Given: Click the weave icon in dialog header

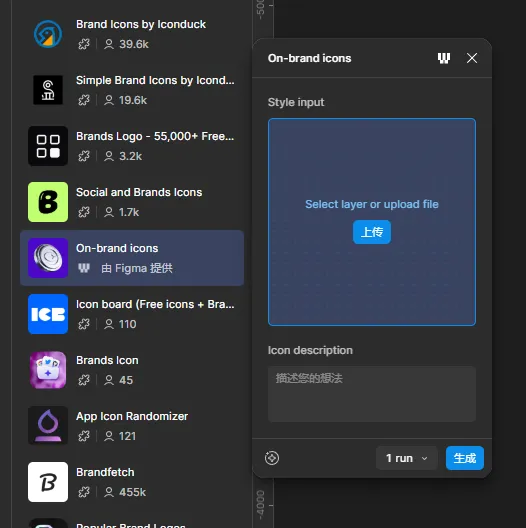Looking at the screenshot, I should coord(444,58).
